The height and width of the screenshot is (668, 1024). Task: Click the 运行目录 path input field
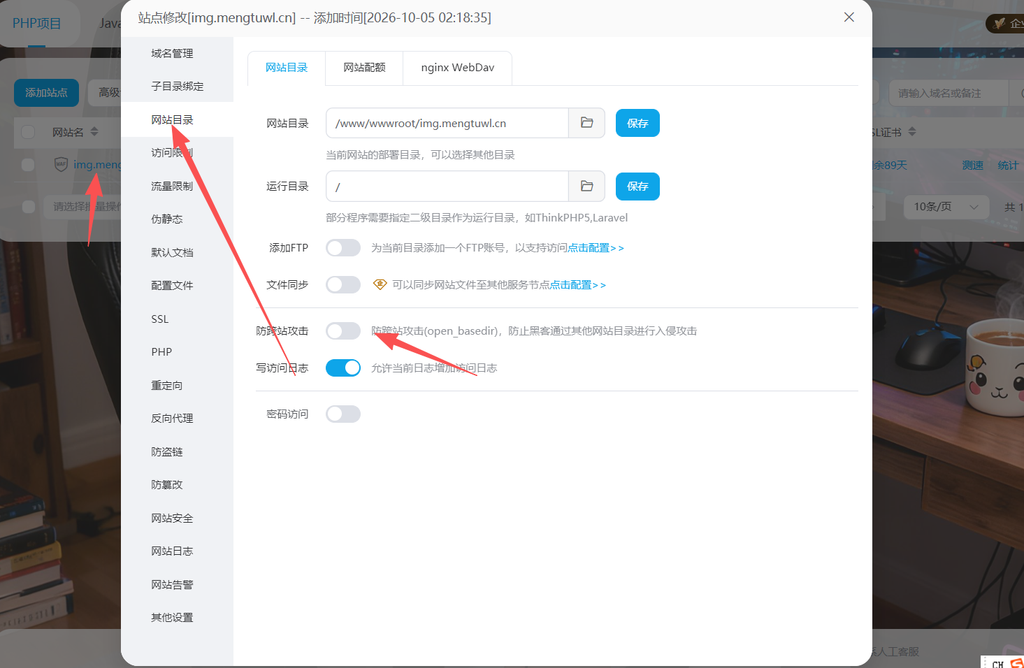[447, 186]
